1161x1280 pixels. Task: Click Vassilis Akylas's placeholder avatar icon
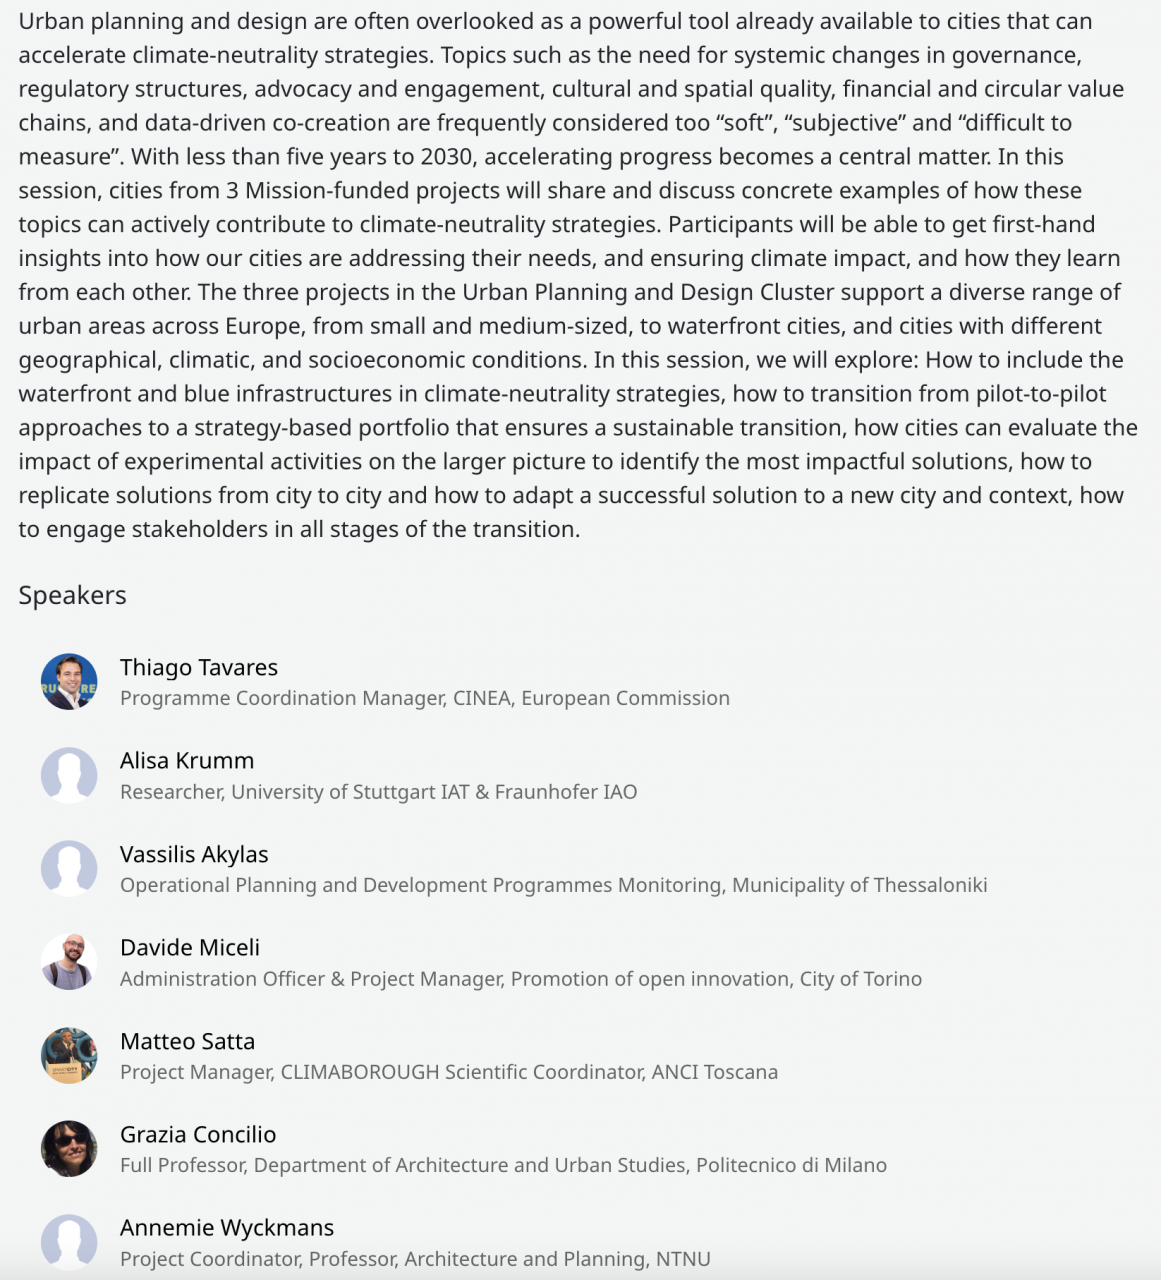(69, 868)
